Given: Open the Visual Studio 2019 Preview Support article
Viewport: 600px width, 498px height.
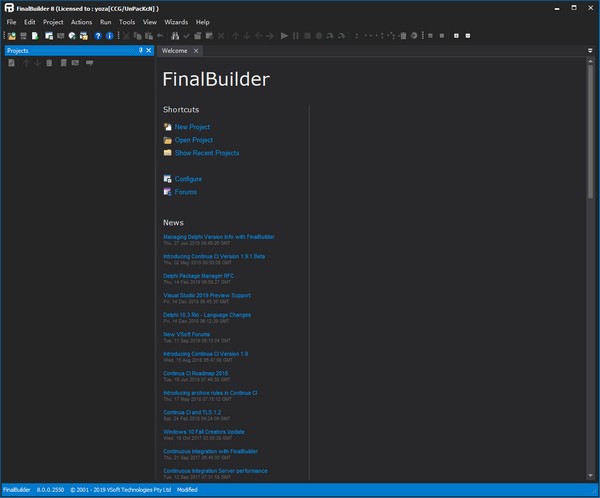Looking at the screenshot, I should click(x=208, y=296).
